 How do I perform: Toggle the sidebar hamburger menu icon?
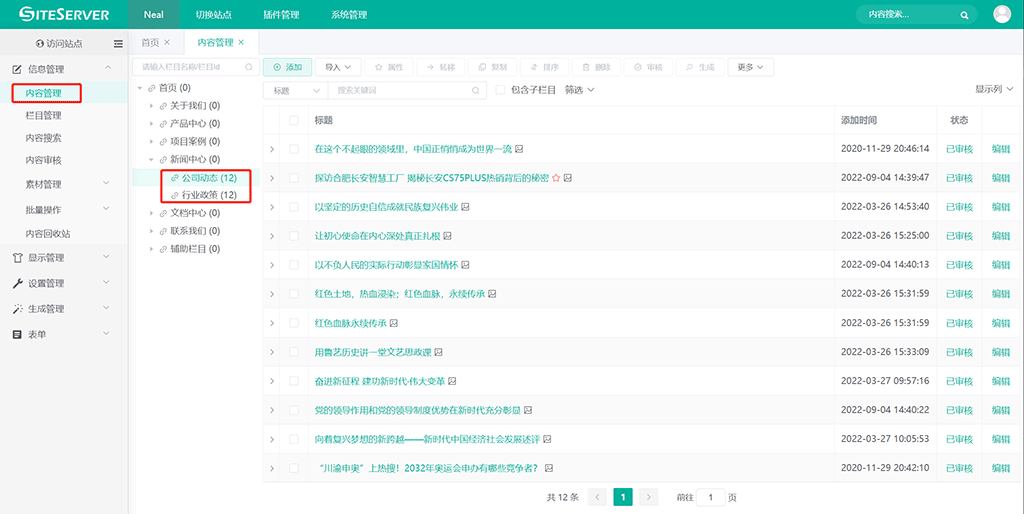118,43
